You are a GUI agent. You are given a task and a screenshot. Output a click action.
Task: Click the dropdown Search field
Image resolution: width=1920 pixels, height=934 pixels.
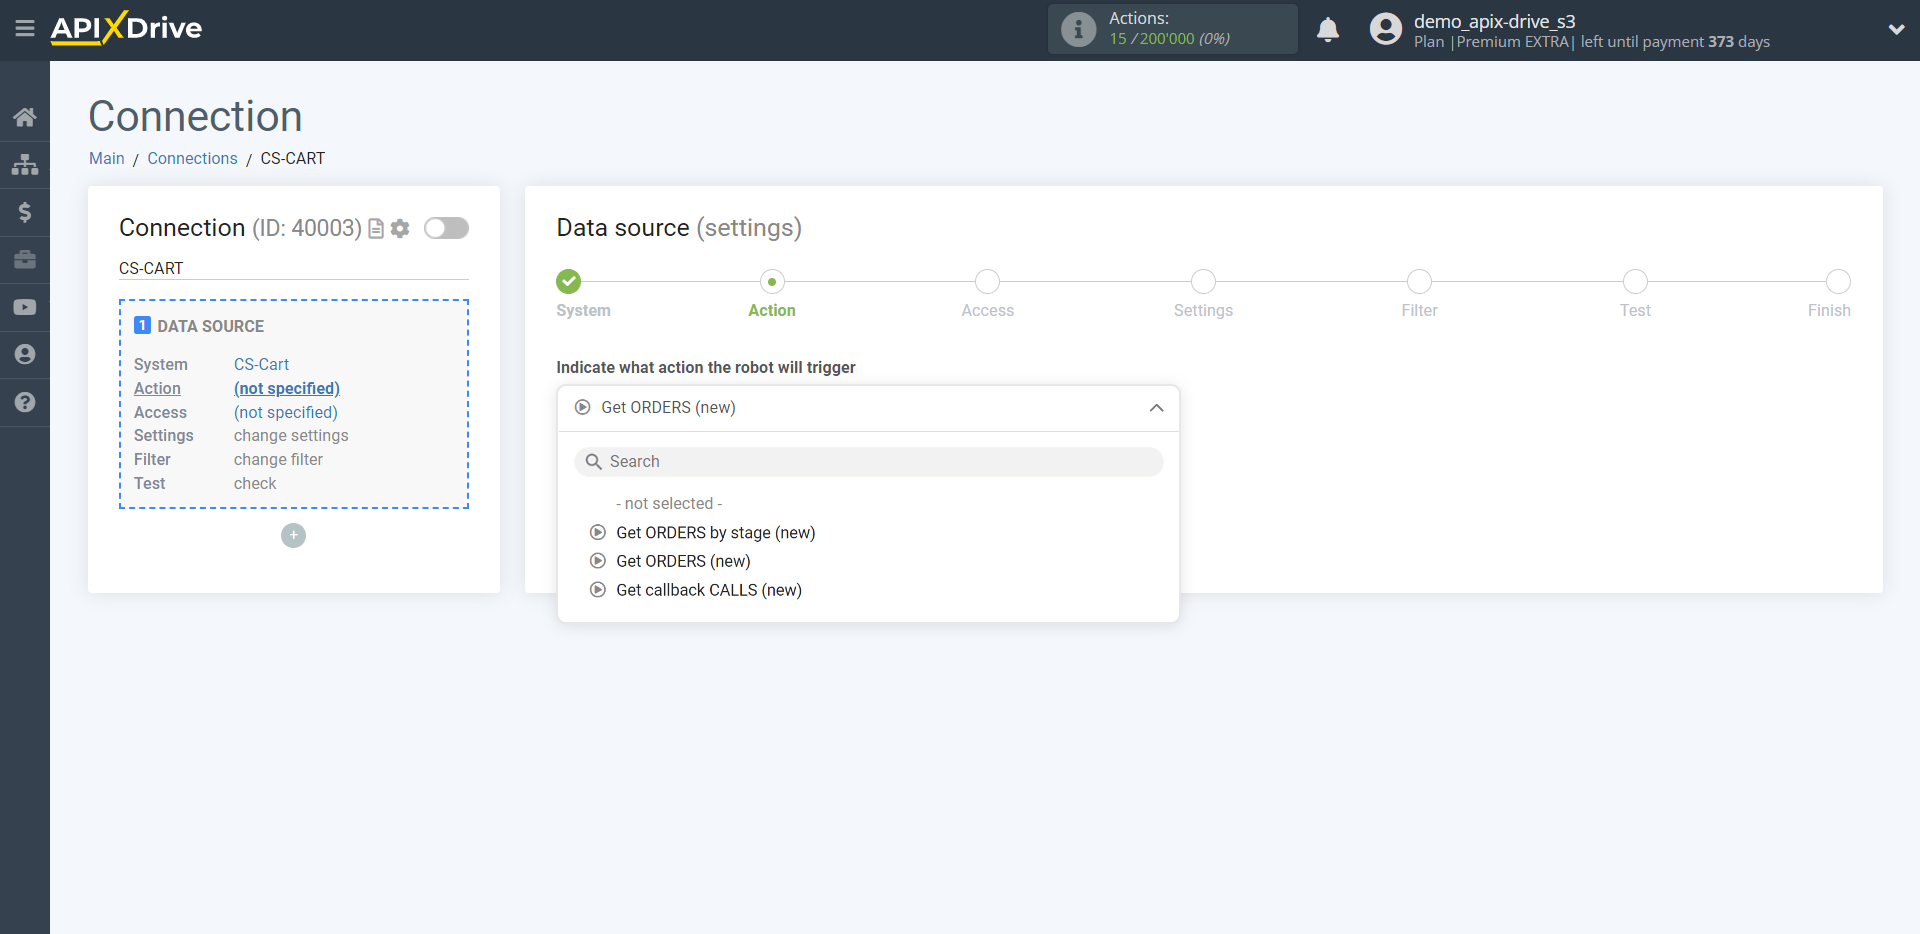[x=868, y=461]
